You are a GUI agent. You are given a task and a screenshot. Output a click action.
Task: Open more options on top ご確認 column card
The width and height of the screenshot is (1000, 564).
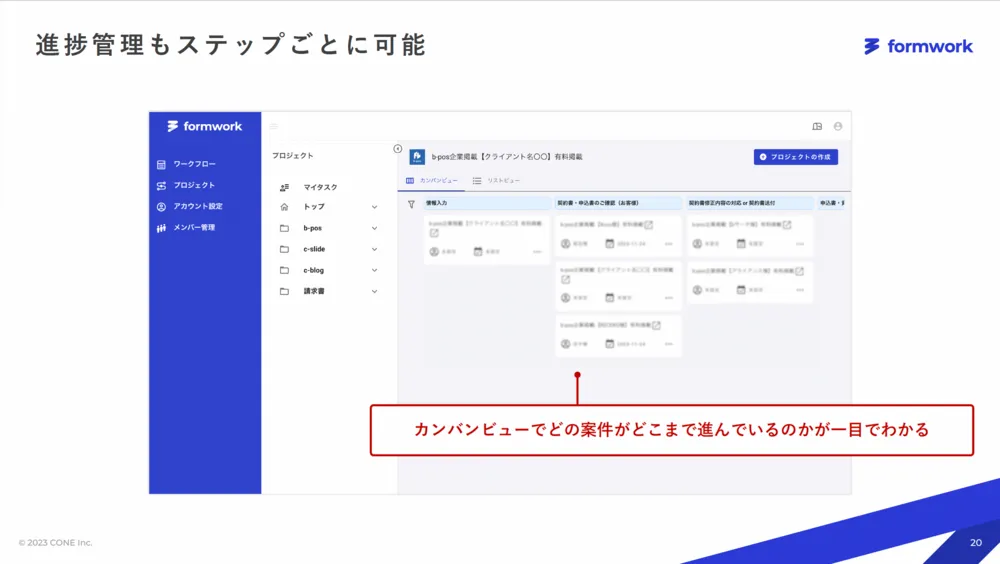click(x=668, y=244)
